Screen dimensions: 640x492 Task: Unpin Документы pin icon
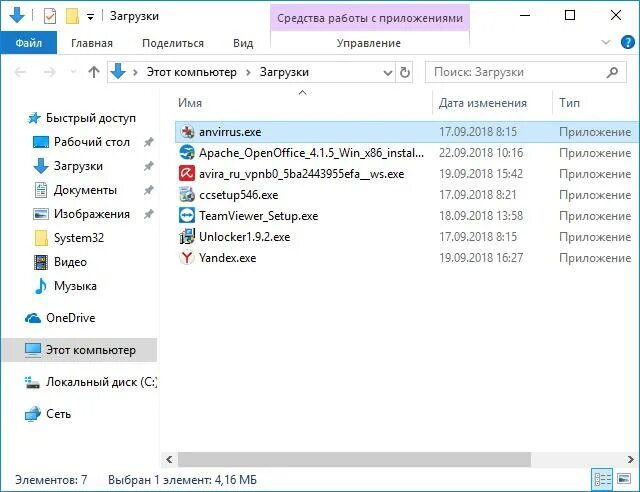click(149, 190)
